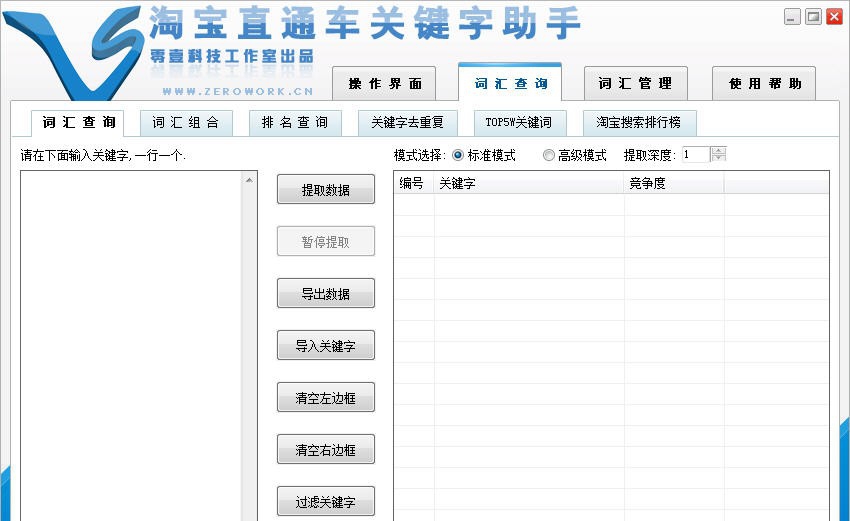Open the 关键字去重复 sub-tab

pos(408,123)
